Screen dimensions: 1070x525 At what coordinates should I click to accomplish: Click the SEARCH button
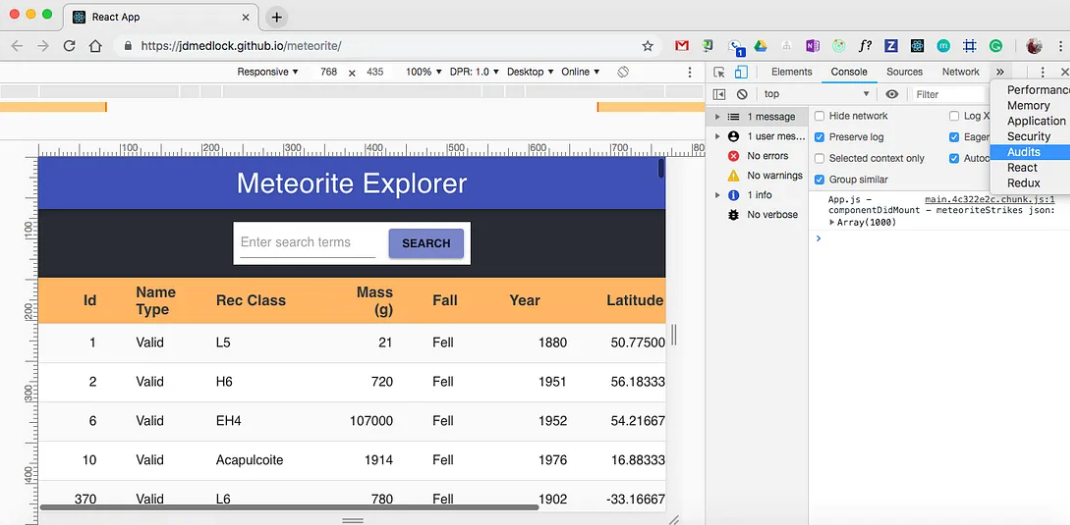[x=426, y=244]
